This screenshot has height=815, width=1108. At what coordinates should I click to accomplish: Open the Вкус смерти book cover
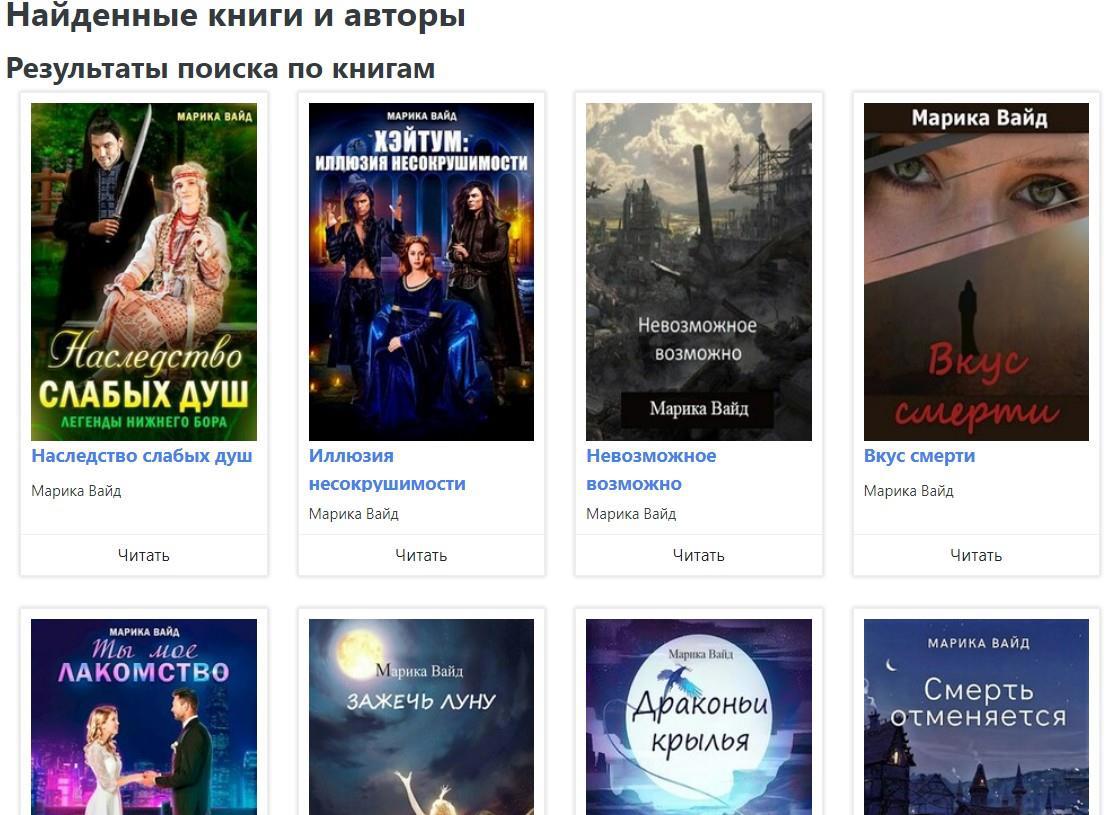pos(976,272)
